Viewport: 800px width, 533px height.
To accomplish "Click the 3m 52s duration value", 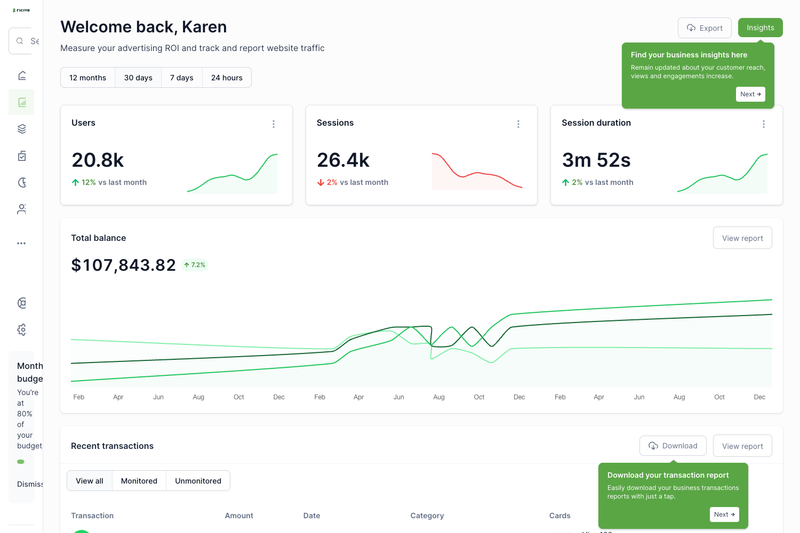I will point(596,160).
